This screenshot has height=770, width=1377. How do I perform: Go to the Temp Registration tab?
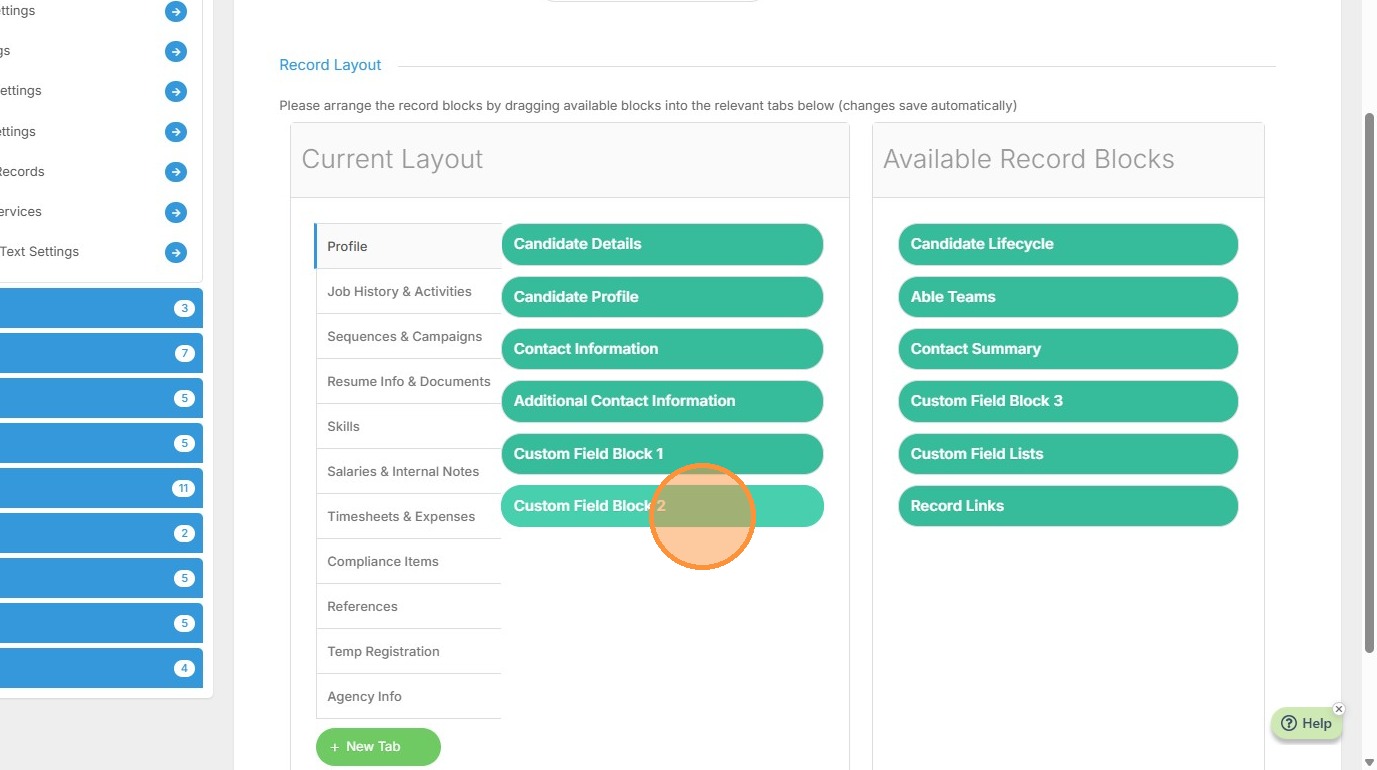pos(408,651)
